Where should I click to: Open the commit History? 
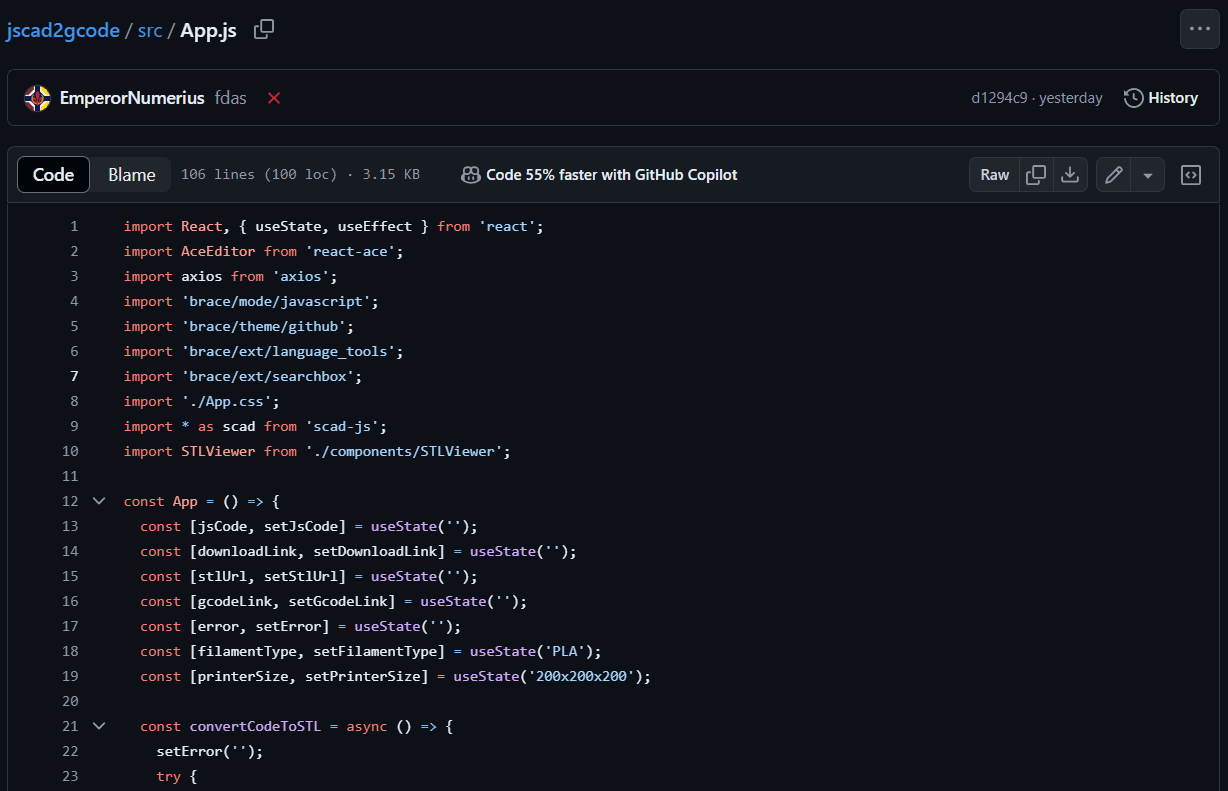(1161, 98)
